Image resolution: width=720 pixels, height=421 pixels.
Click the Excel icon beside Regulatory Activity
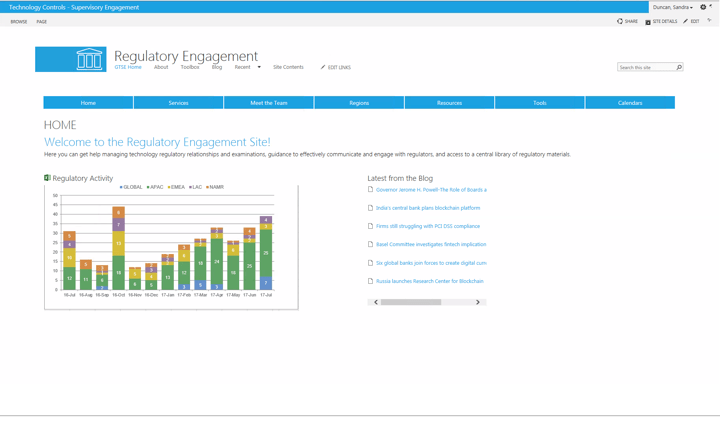pyautogui.click(x=47, y=178)
